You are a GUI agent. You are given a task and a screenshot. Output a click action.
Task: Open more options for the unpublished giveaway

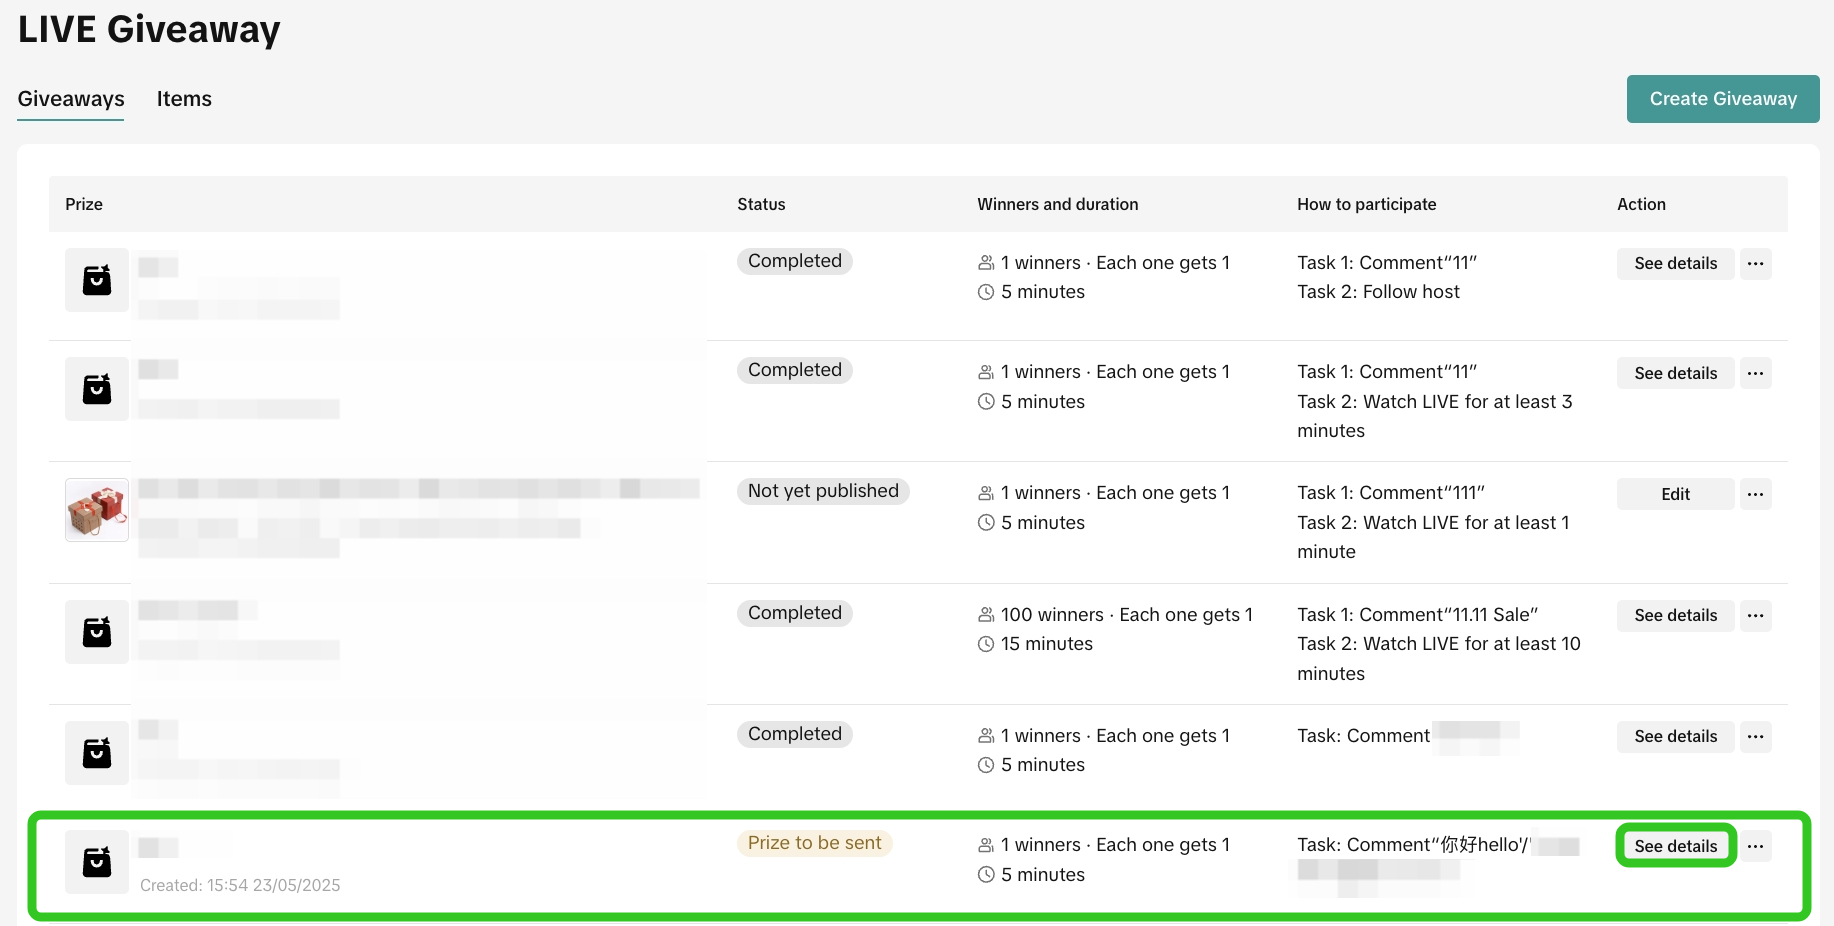tap(1755, 494)
